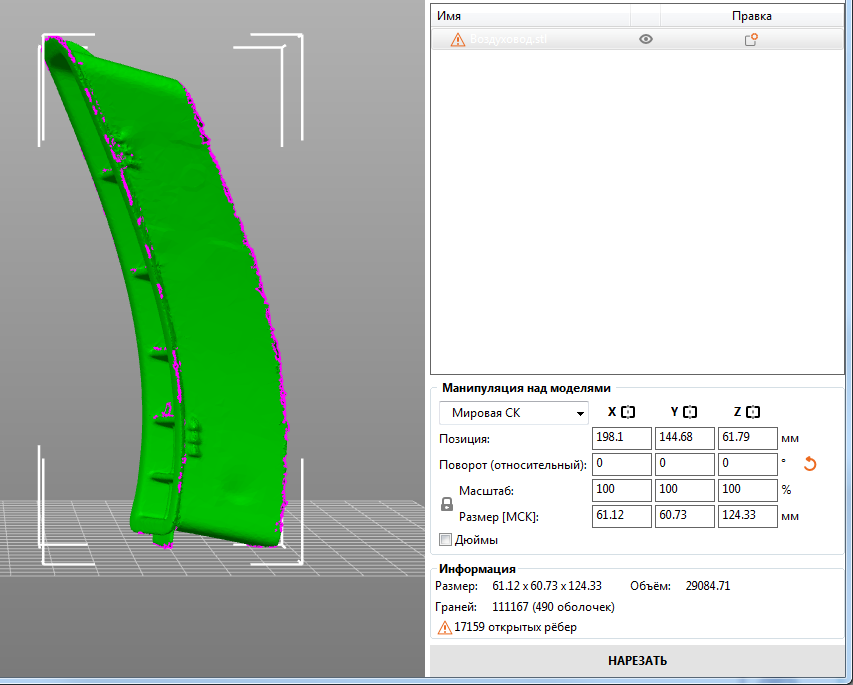853x685 pixels.
Task: Open the Мировая СК coordinate system dropdown
Action: coord(514,413)
